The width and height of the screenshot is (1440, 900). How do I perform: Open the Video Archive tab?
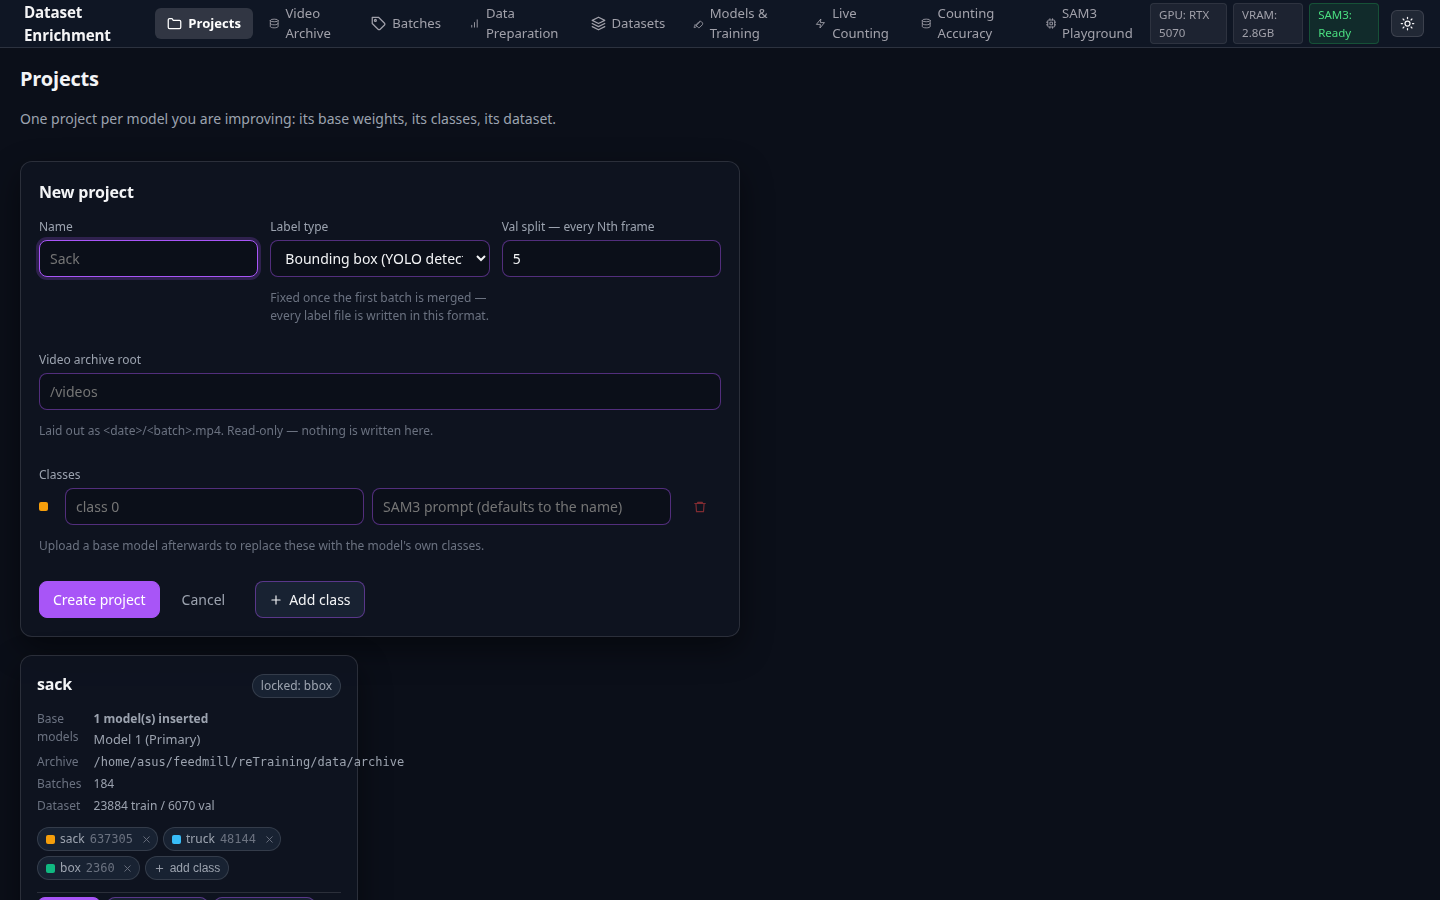tap(301, 23)
